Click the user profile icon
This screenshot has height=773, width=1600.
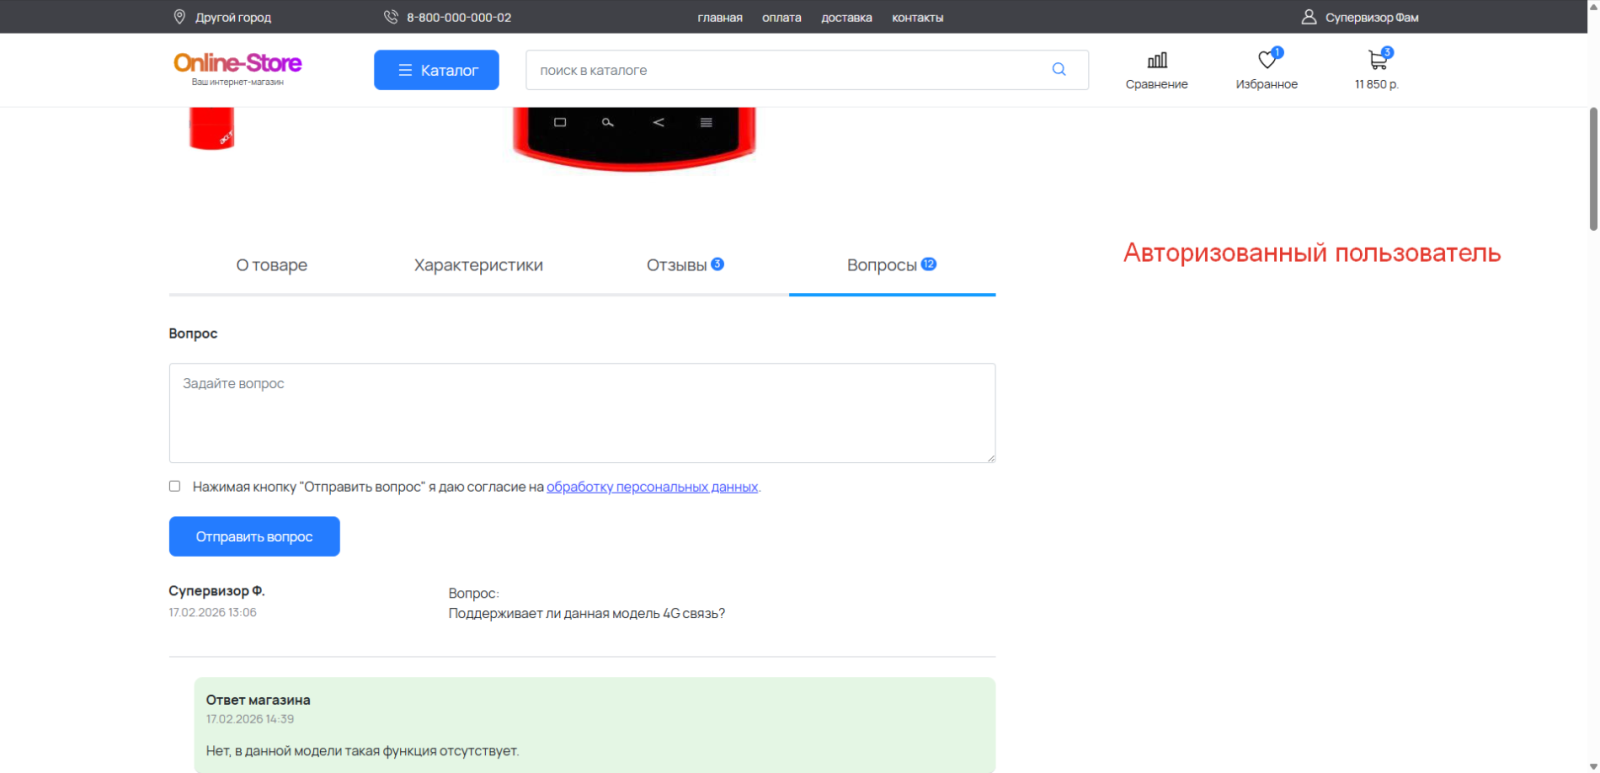tap(1308, 17)
